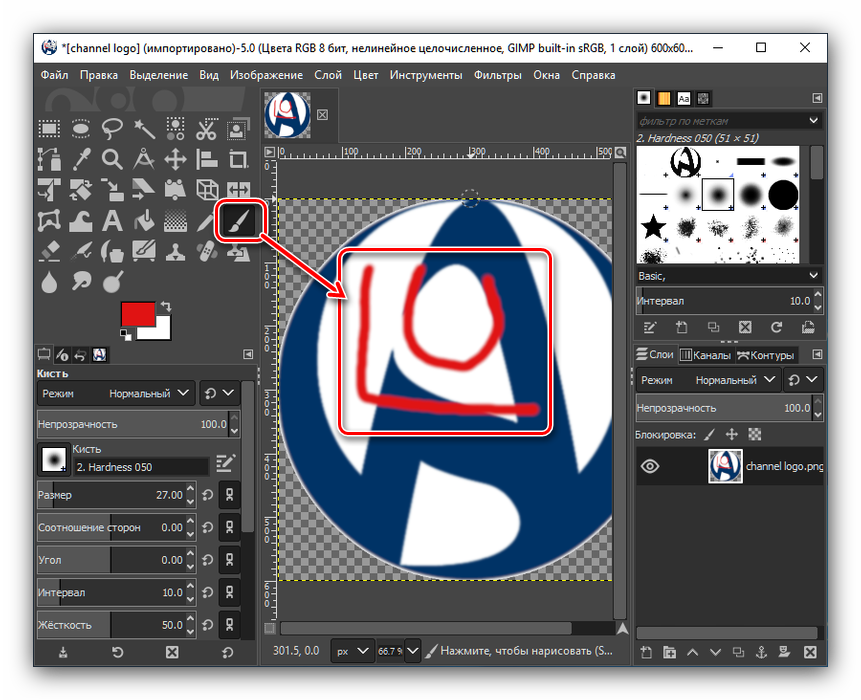The height and width of the screenshot is (700, 861).
Task: Select the Scissors Select tool
Action: 207,129
